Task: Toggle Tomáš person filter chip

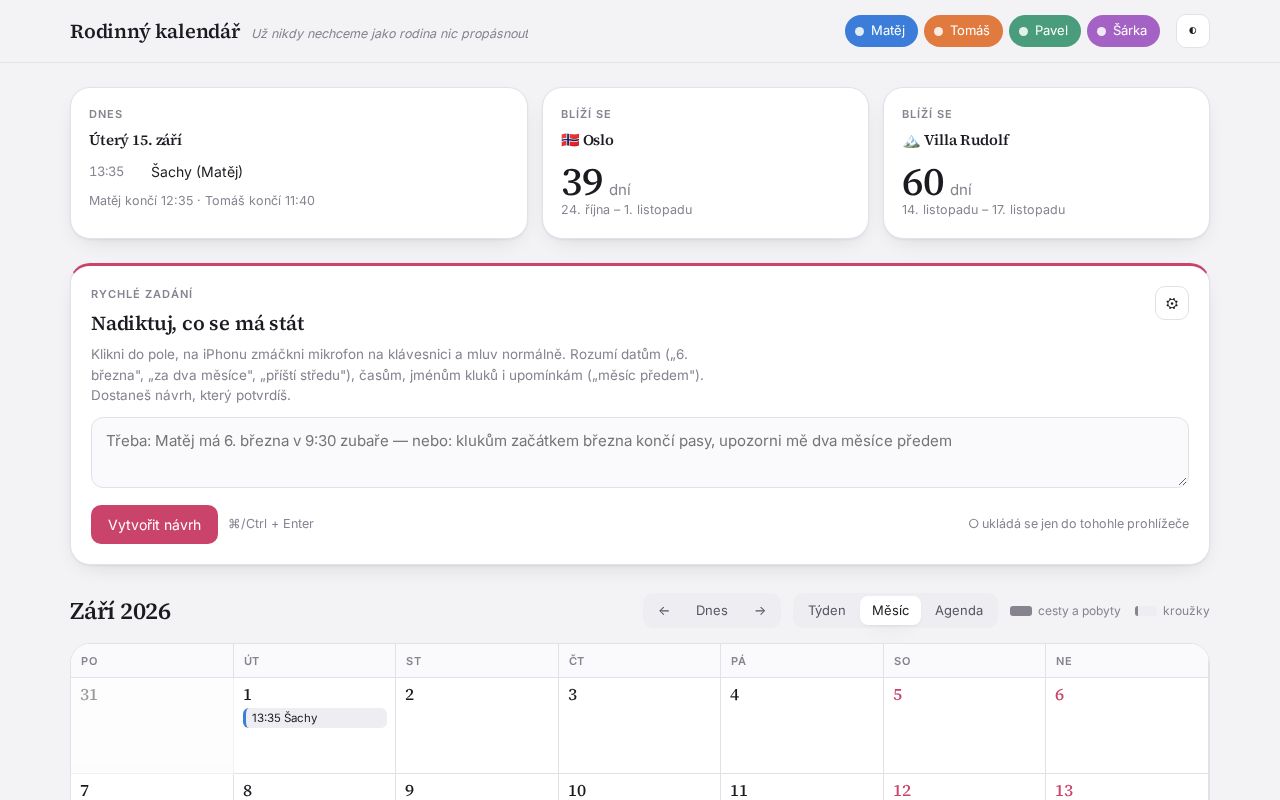Action: pyautogui.click(x=963, y=31)
